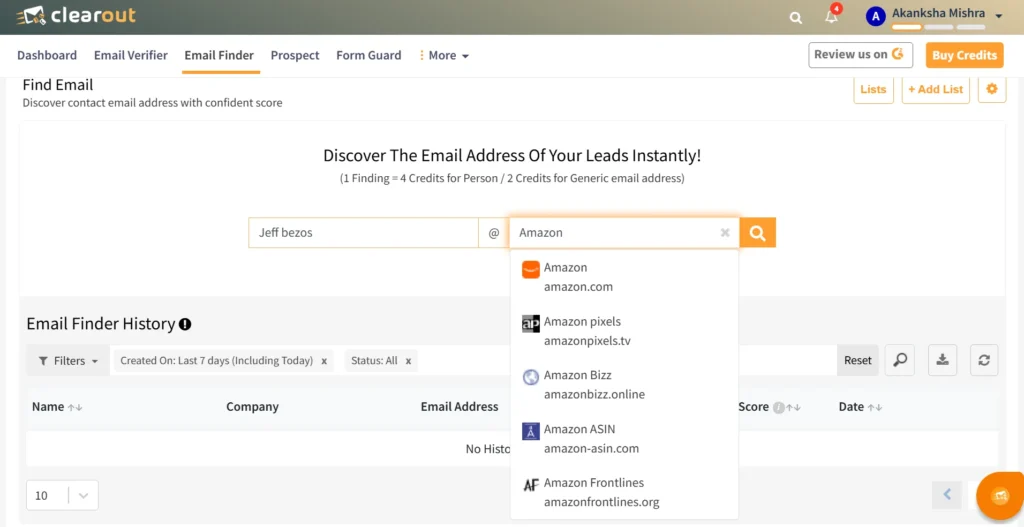
Task: Remove the Created On Last 7 days filter
Action: (324, 361)
